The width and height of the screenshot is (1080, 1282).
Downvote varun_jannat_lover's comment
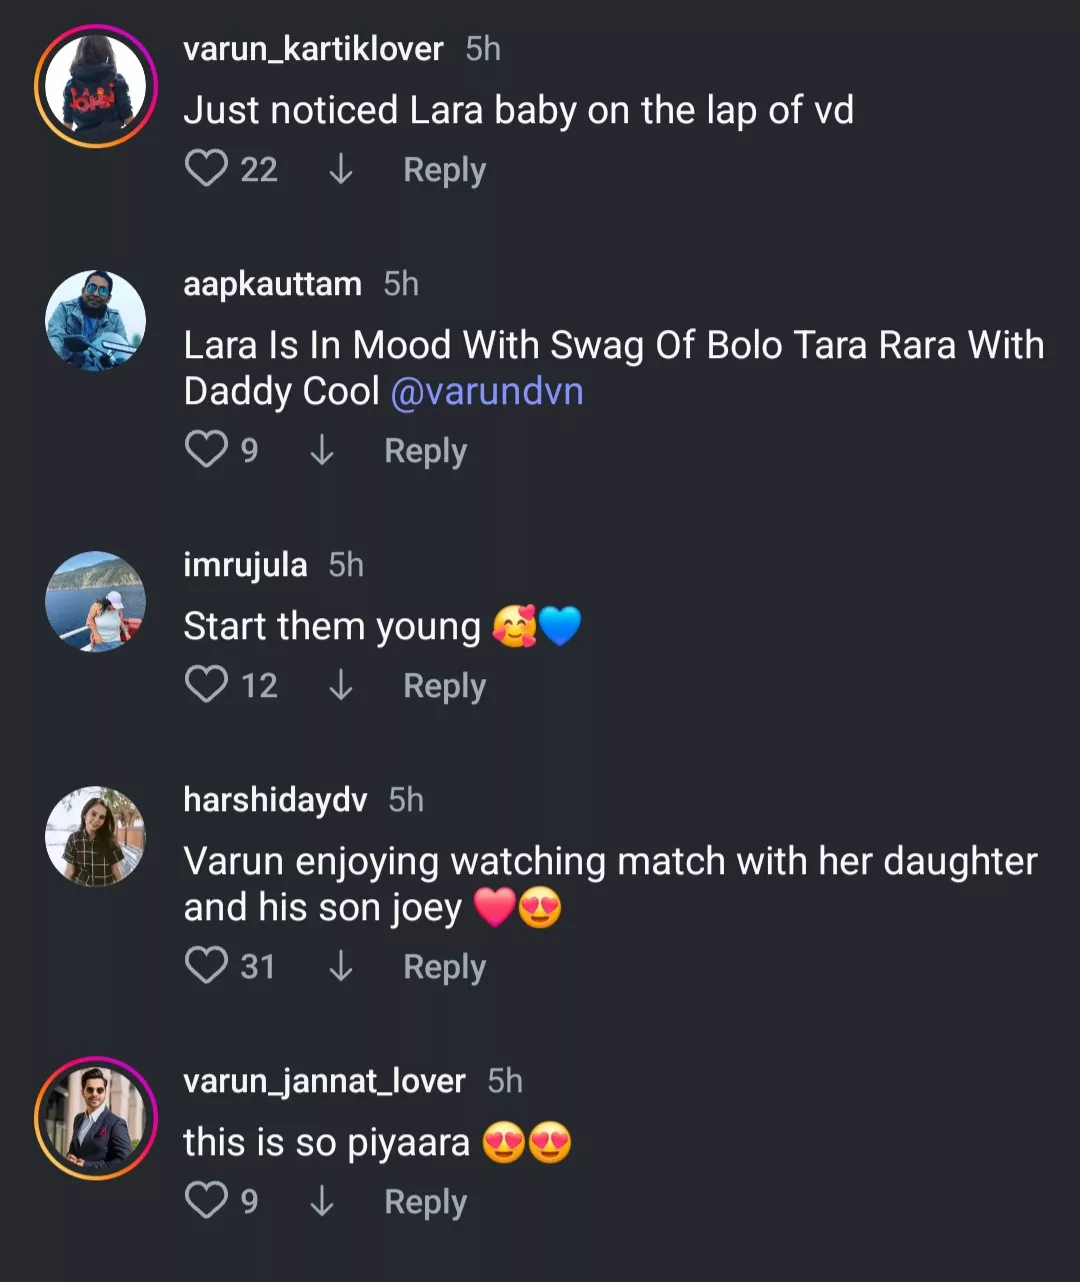pyautogui.click(x=322, y=1201)
